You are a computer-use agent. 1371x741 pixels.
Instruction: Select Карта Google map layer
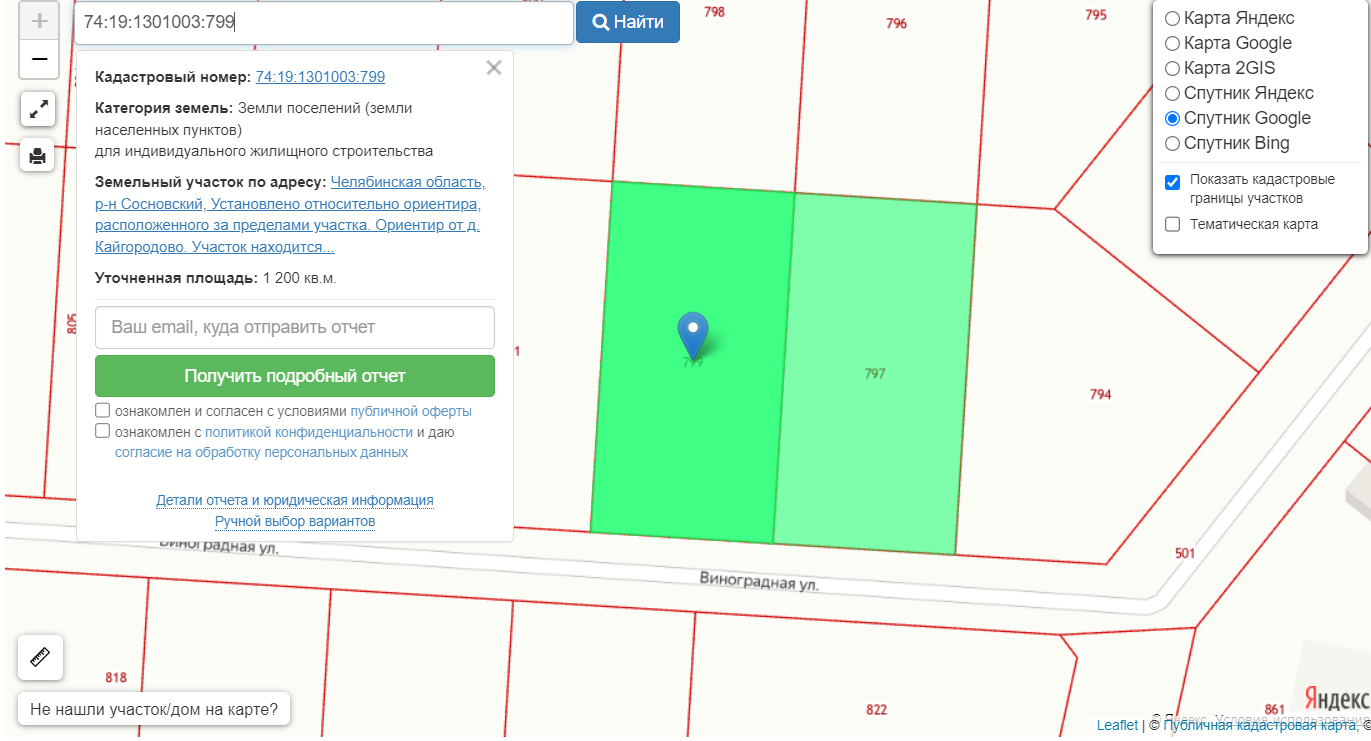pos(1172,43)
